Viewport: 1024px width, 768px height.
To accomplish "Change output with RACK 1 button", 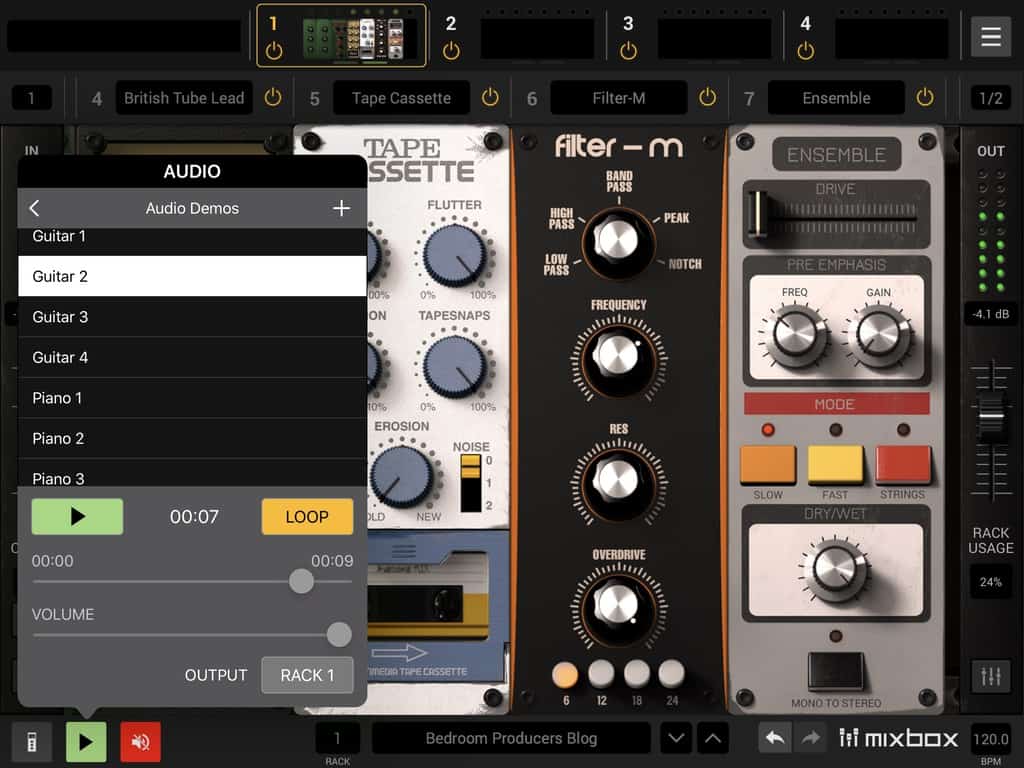I will 307,675.
